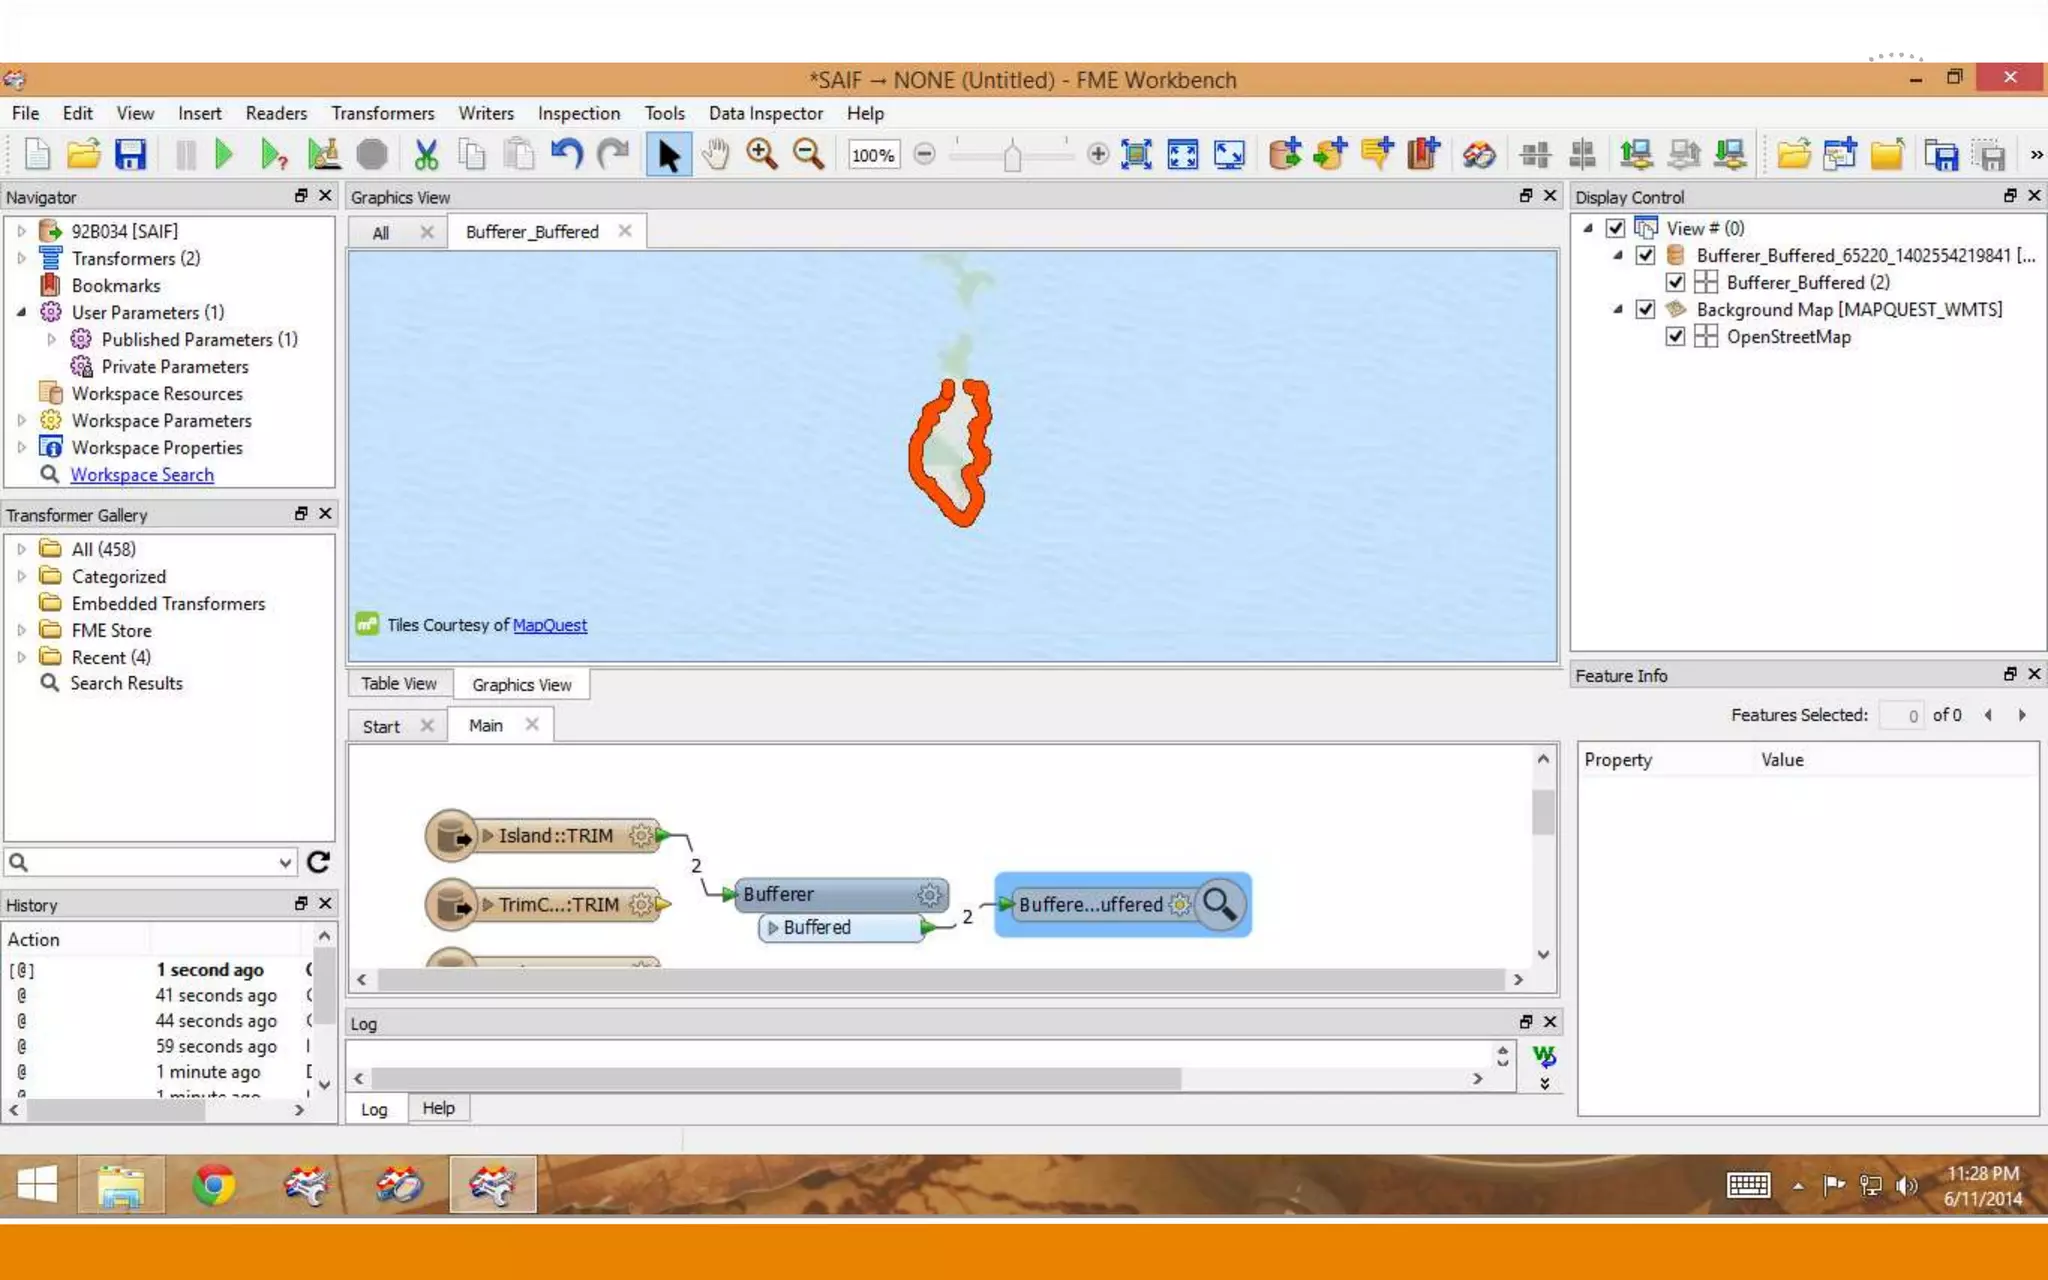
Task: Disable the Bufferer_Buffered (2) layer checkbox
Action: [x=1675, y=283]
